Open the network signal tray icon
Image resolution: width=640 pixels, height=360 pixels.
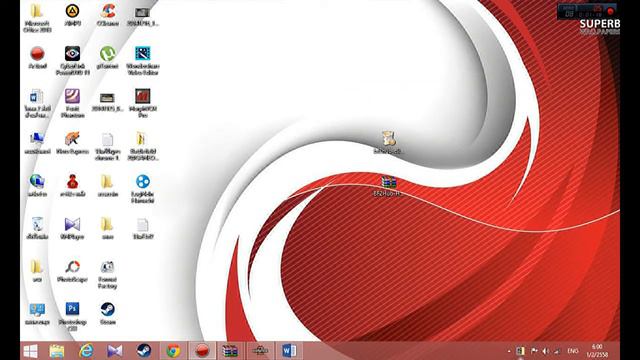[x=558, y=351]
